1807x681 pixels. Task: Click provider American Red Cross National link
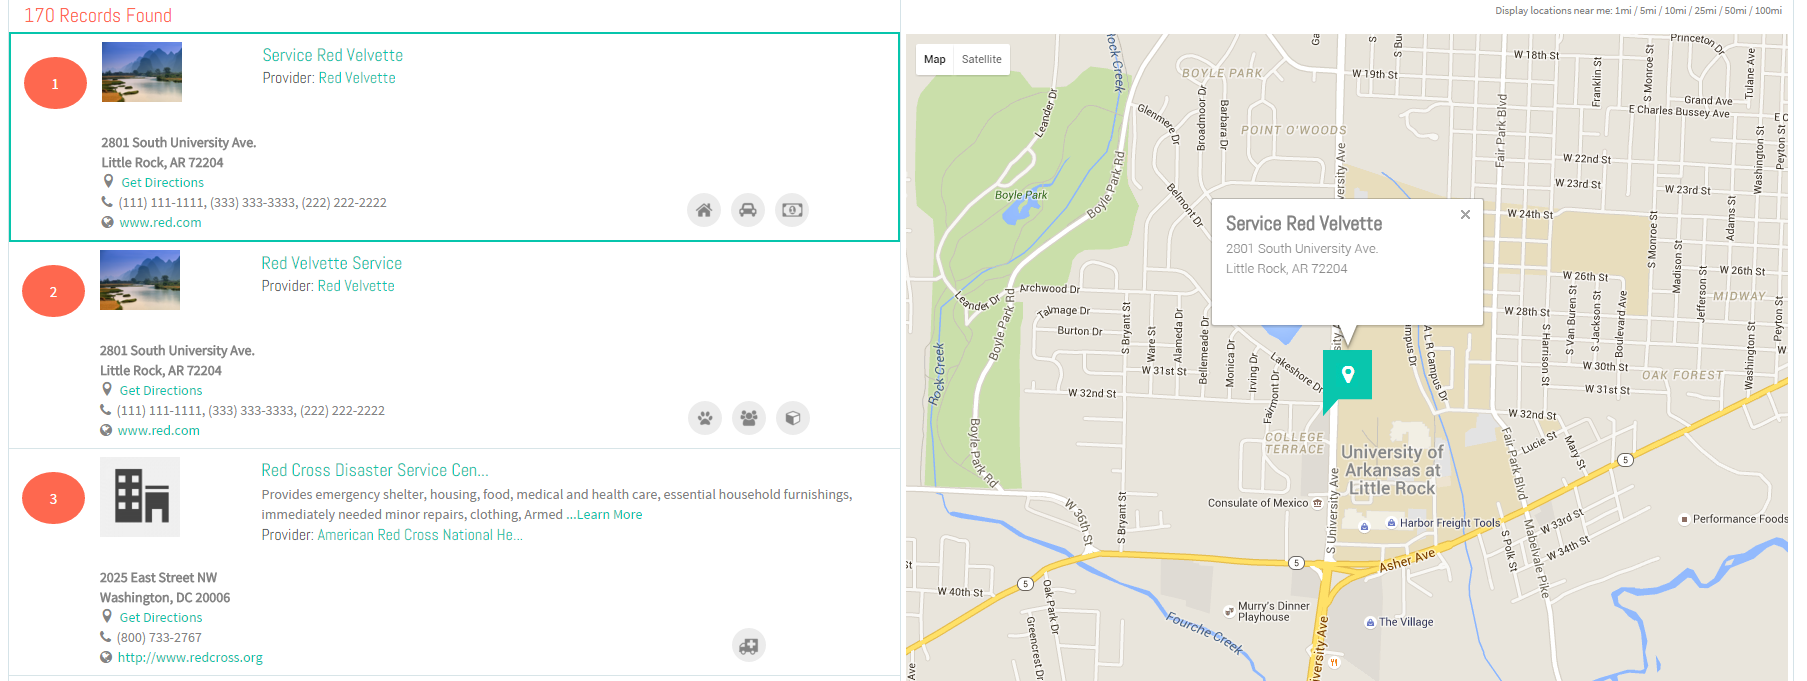(x=420, y=535)
